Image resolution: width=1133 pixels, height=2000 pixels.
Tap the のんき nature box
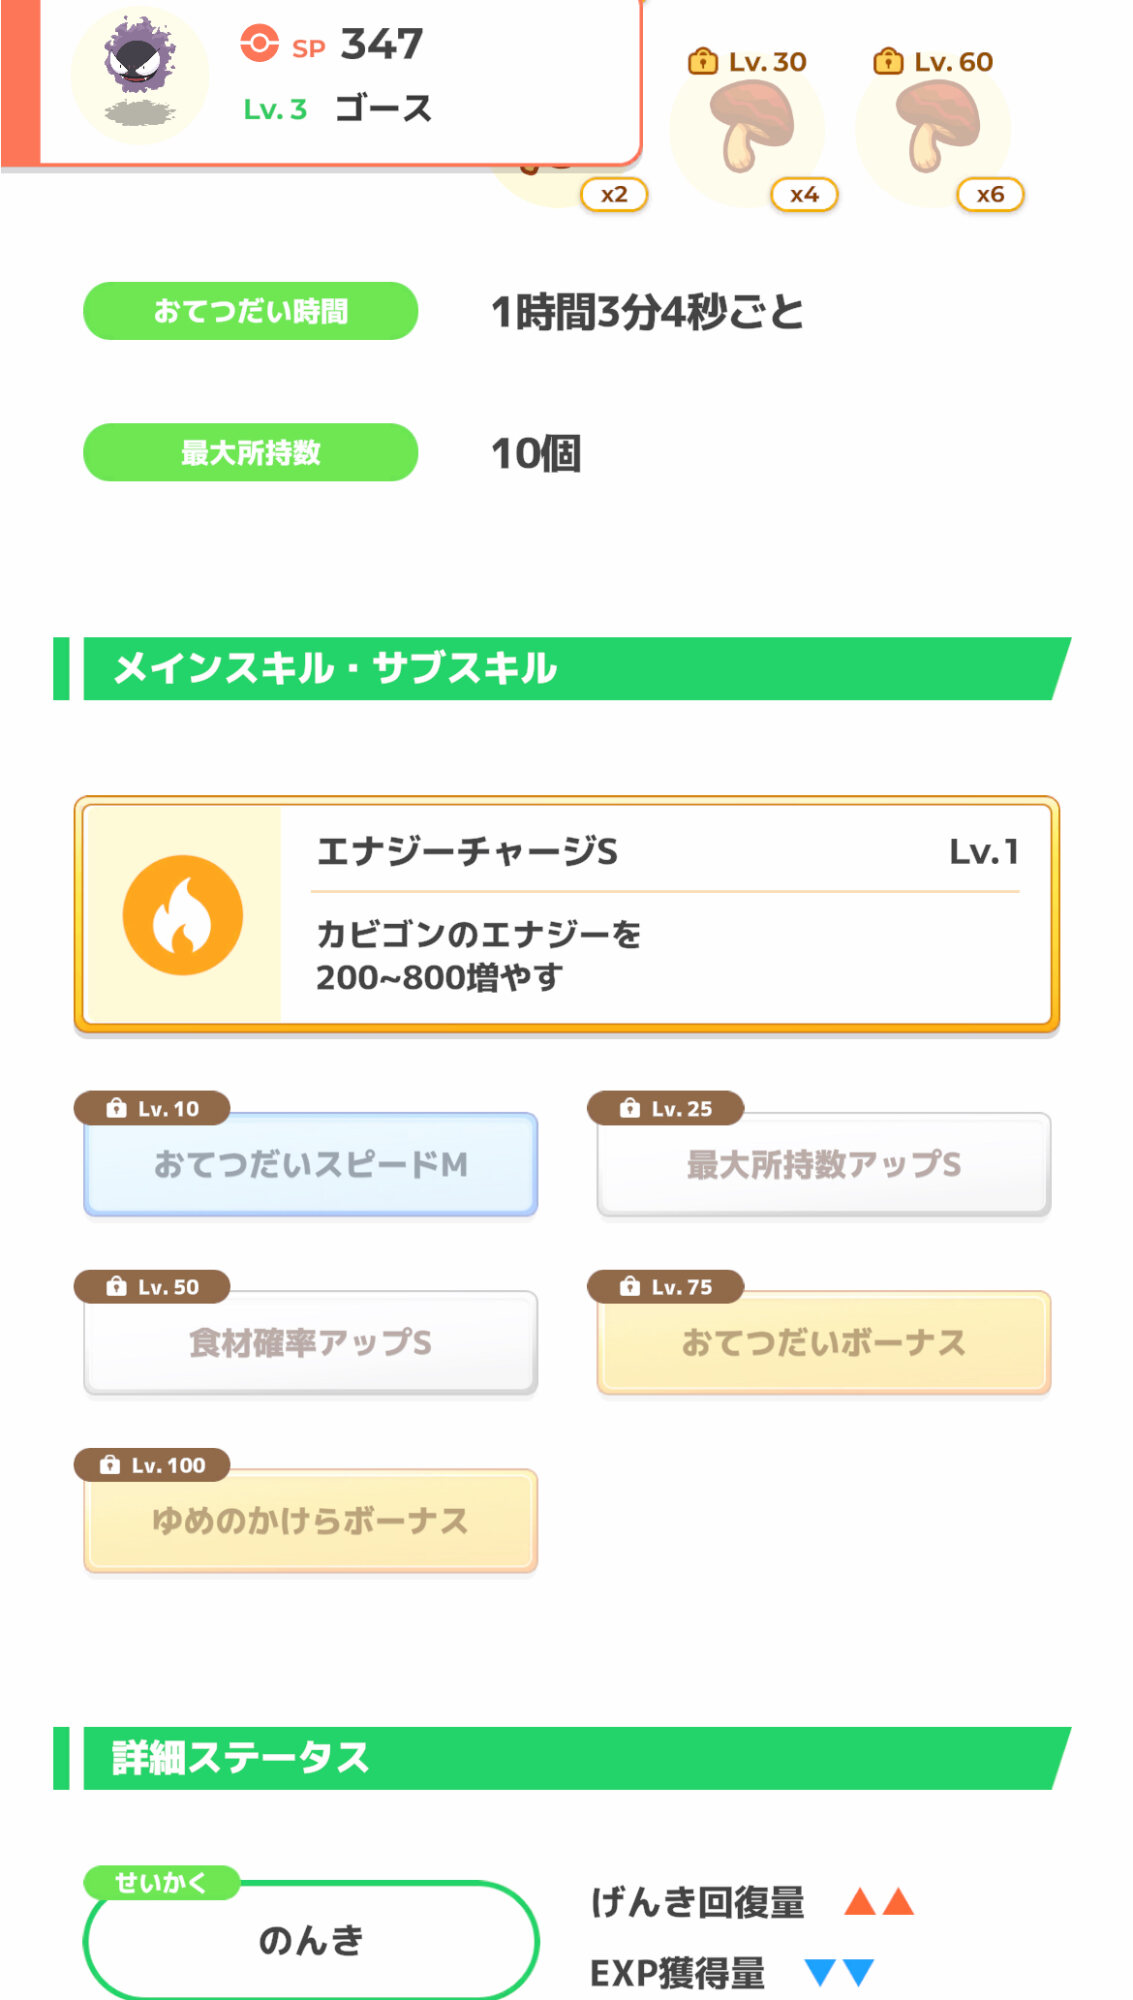[x=311, y=1941]
